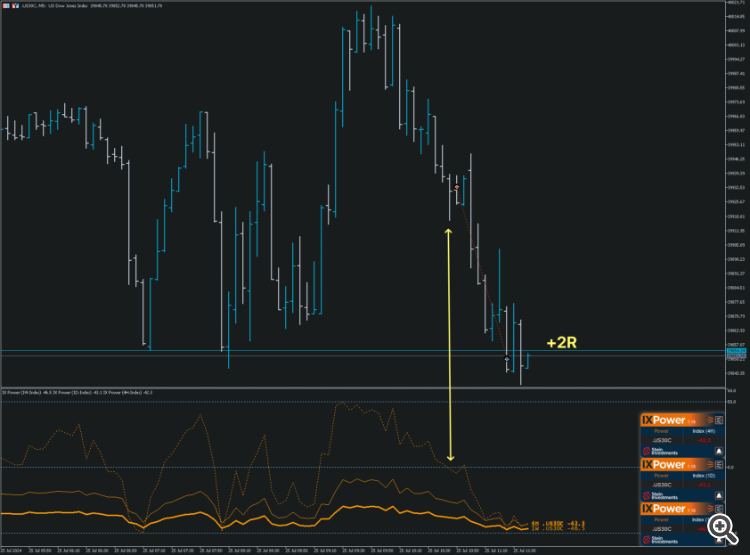Click the -43.1 value in Index (1D) panel
Screen dimensions: 750x555
pos(704,485)
